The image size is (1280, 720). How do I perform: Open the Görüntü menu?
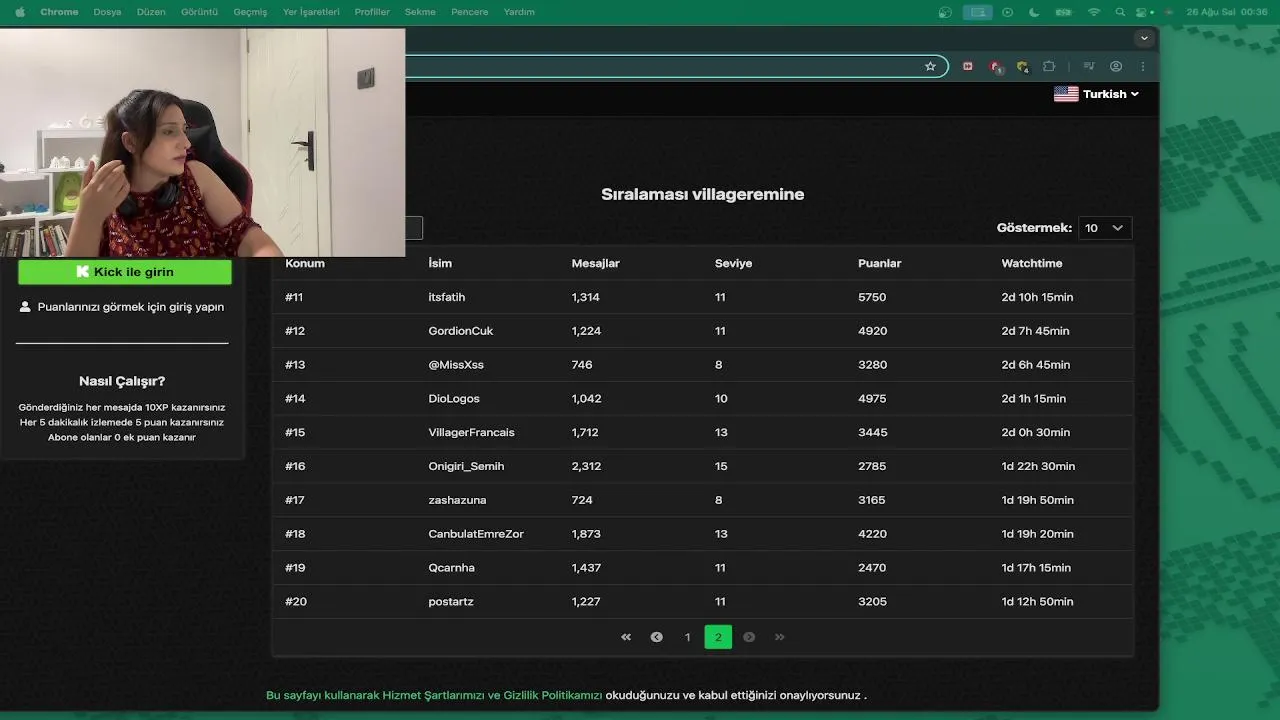pyautogui.click(x=199, y=12)
